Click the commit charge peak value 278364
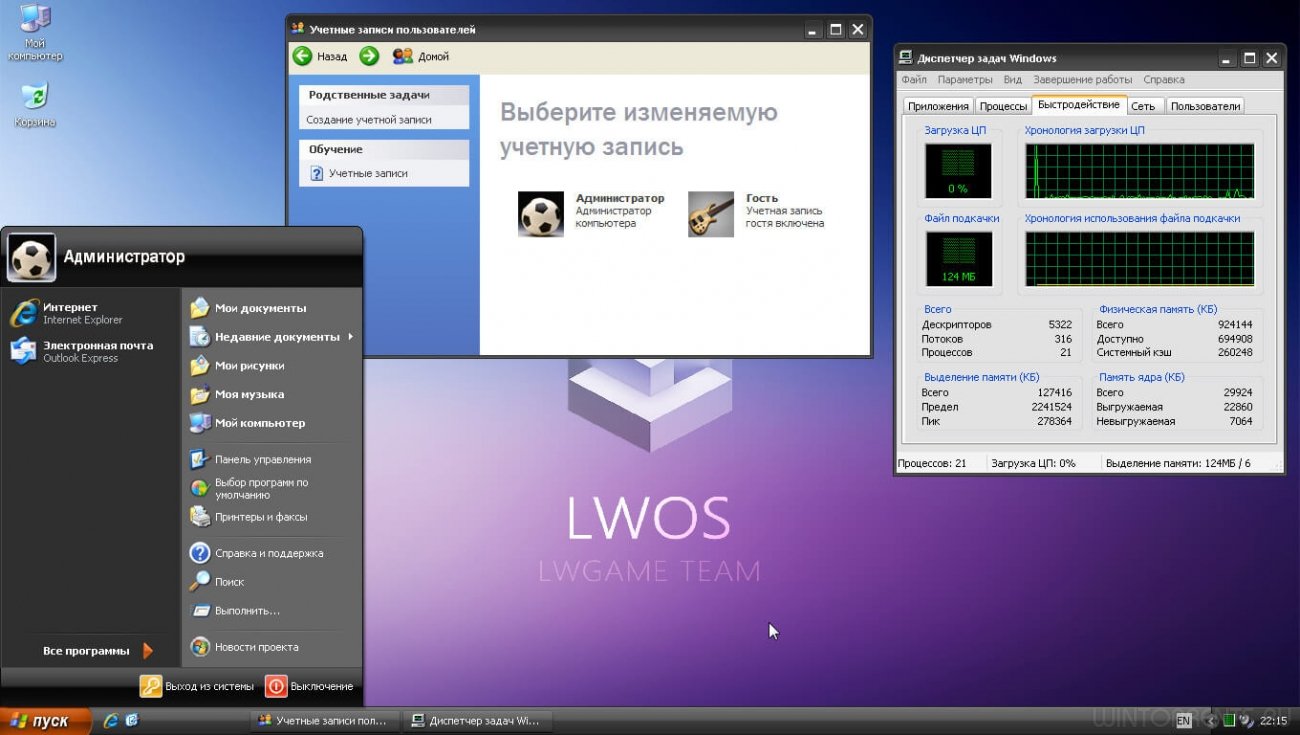Image resolution: width=1300 pixels, height=735 pixels. [1054, 421]
